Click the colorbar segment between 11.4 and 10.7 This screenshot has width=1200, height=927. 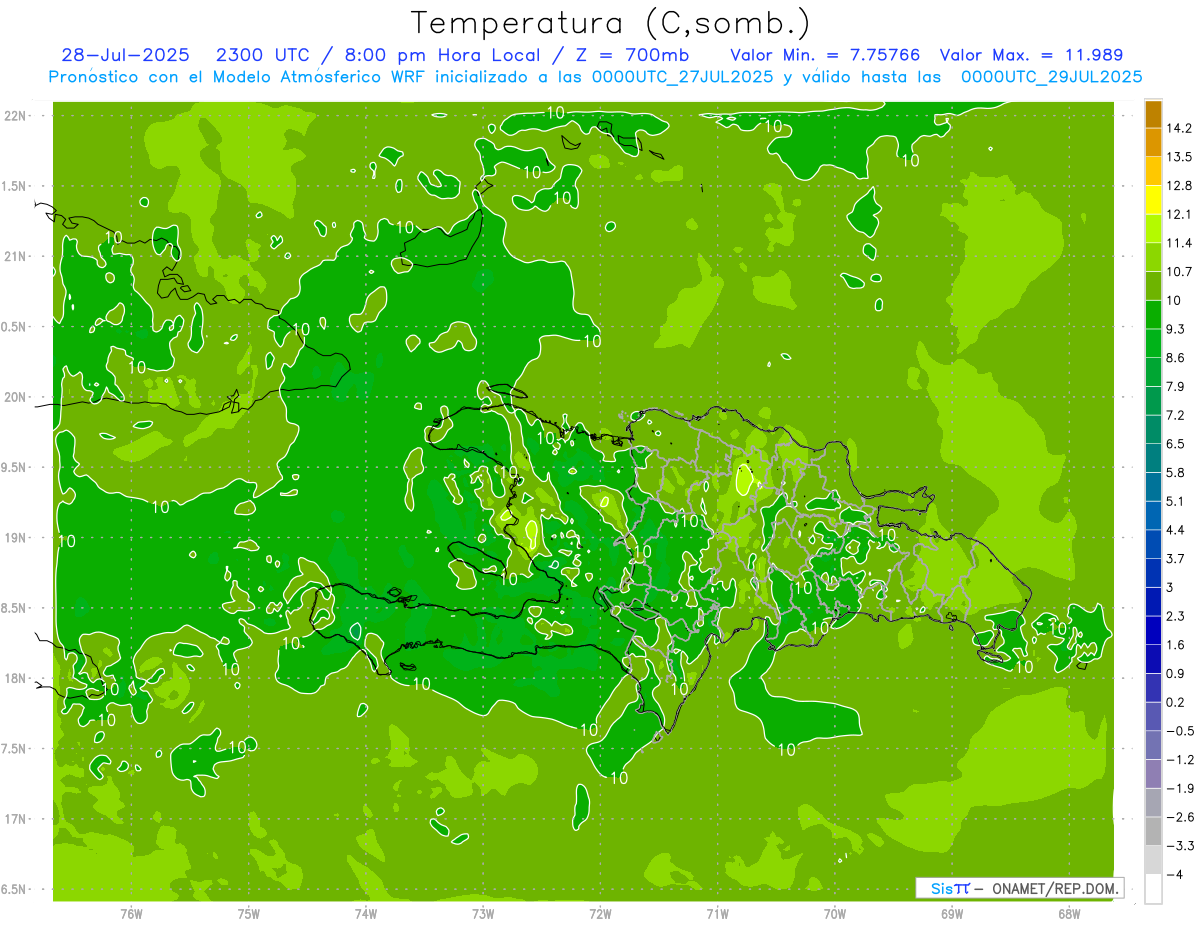pyautogui.click(x=1153, y=257)
